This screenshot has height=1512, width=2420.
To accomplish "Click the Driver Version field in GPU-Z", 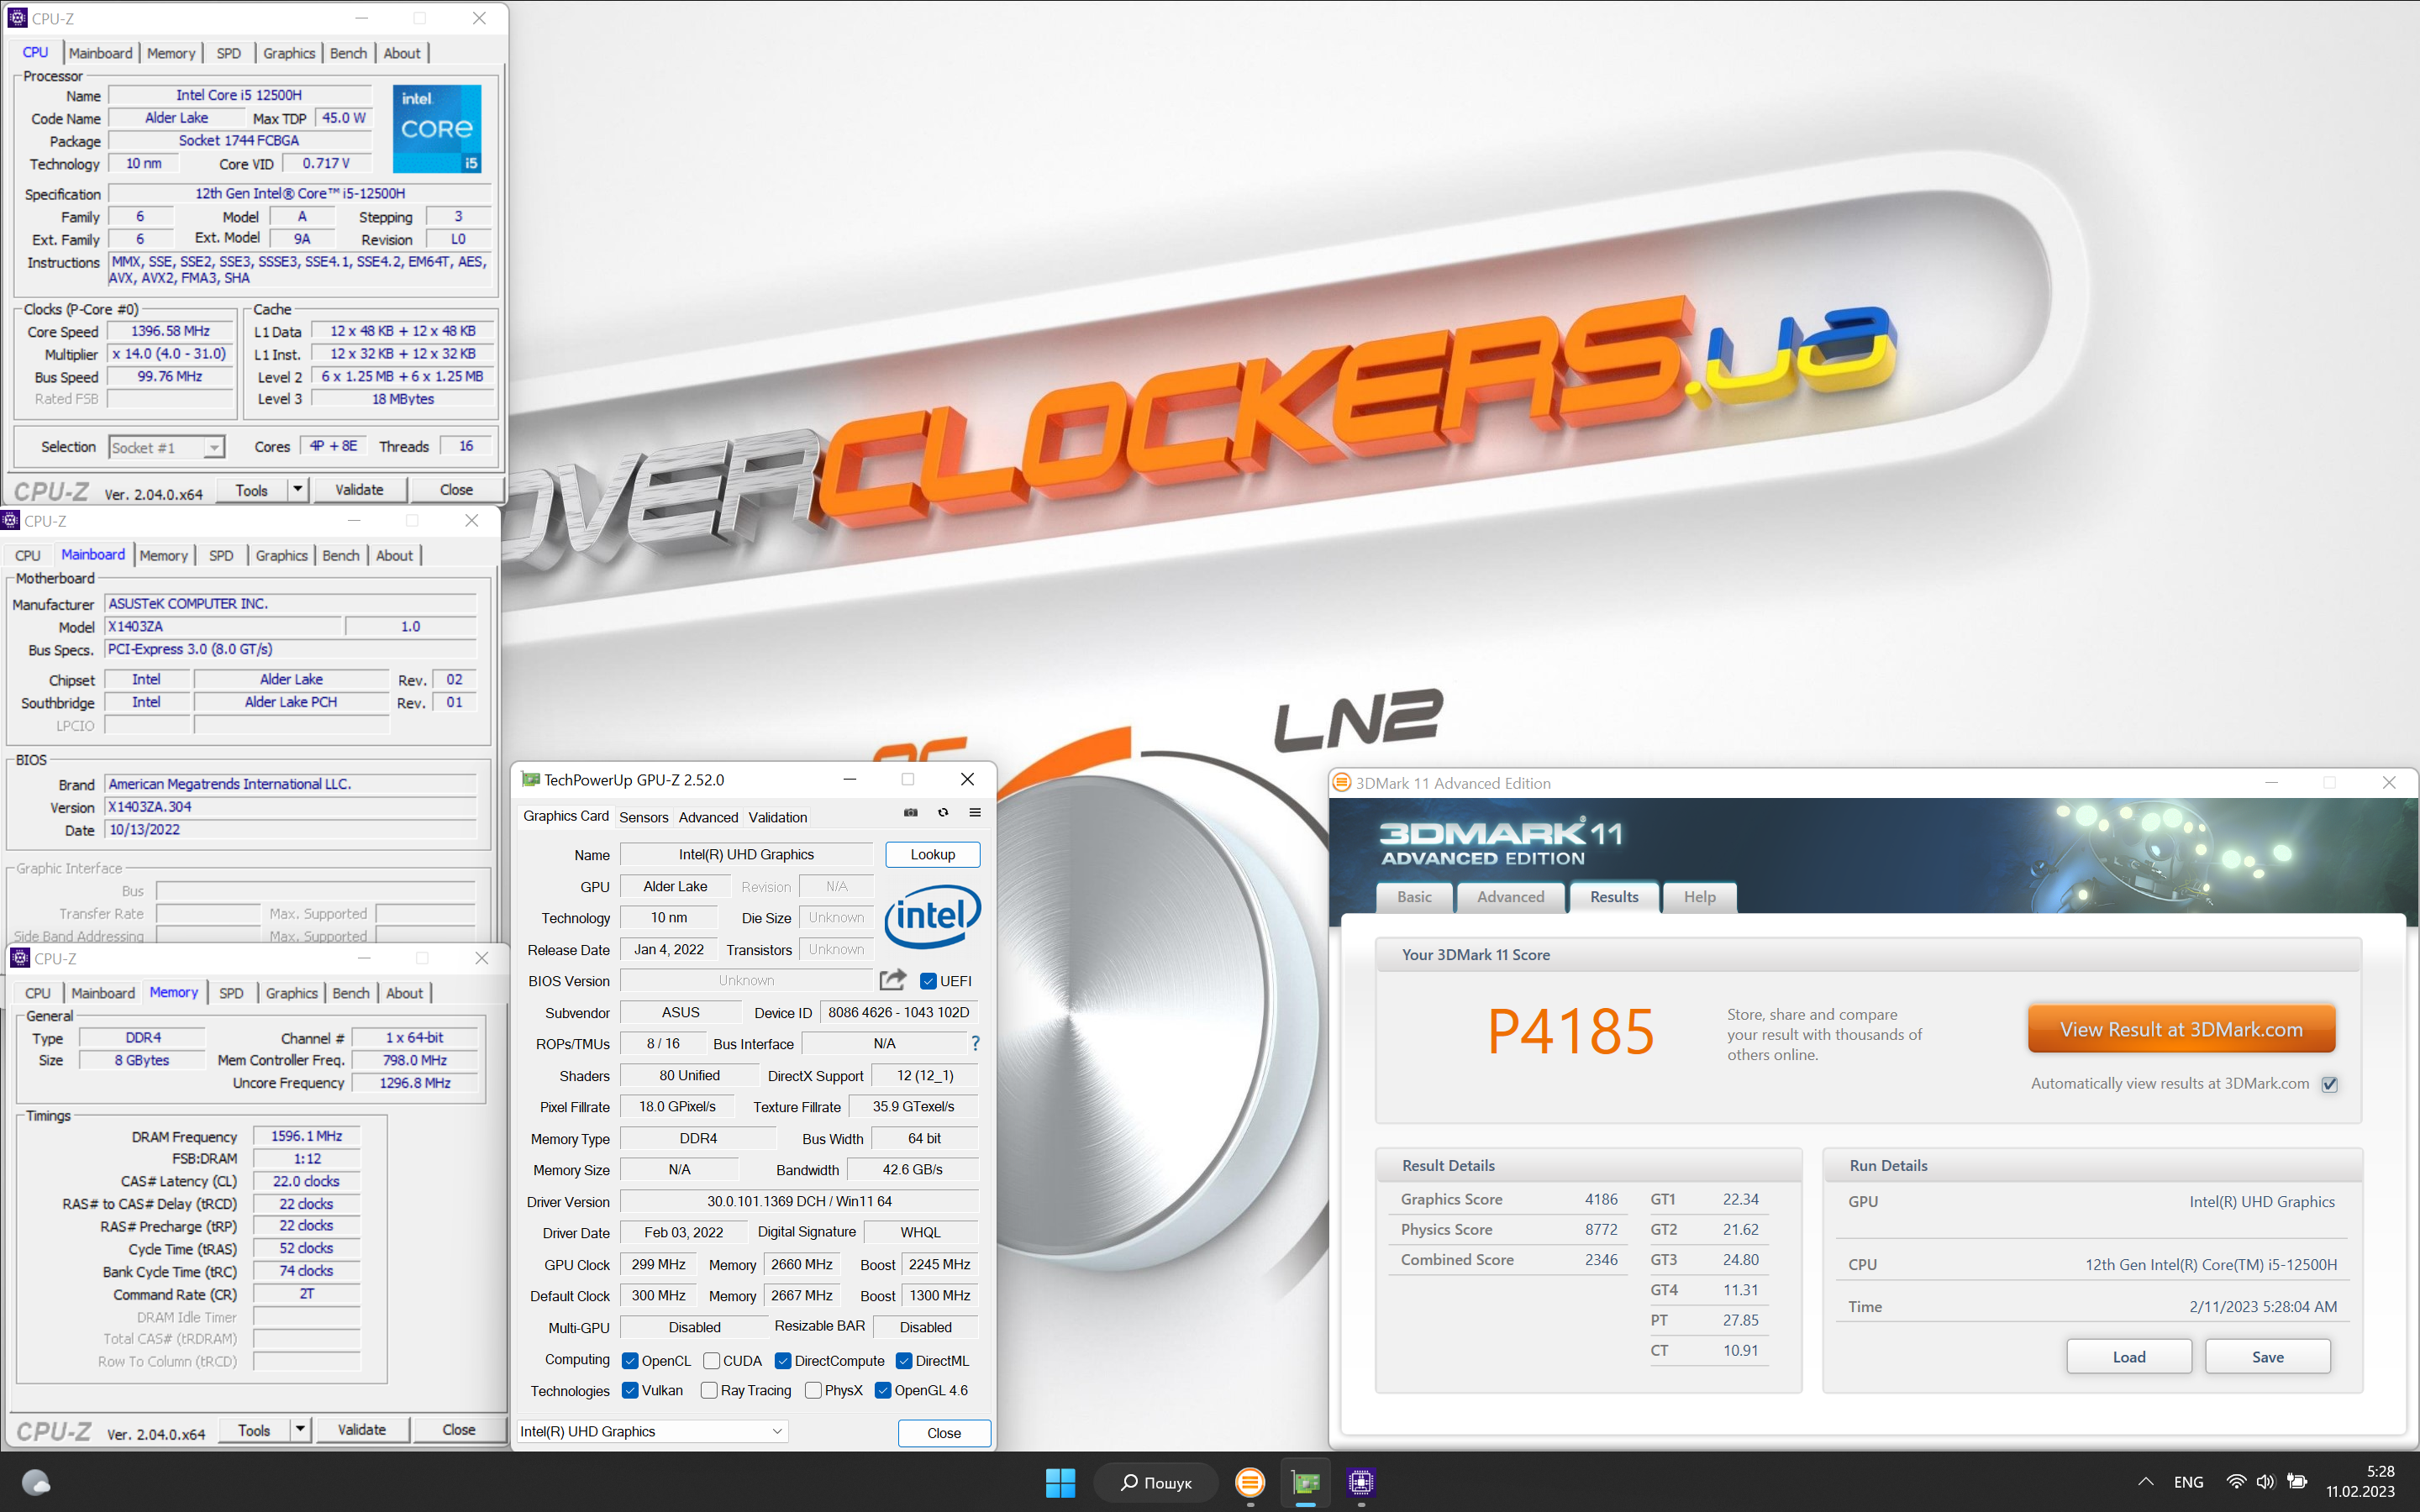I will pyautogui.click(x=798, y=1201).
